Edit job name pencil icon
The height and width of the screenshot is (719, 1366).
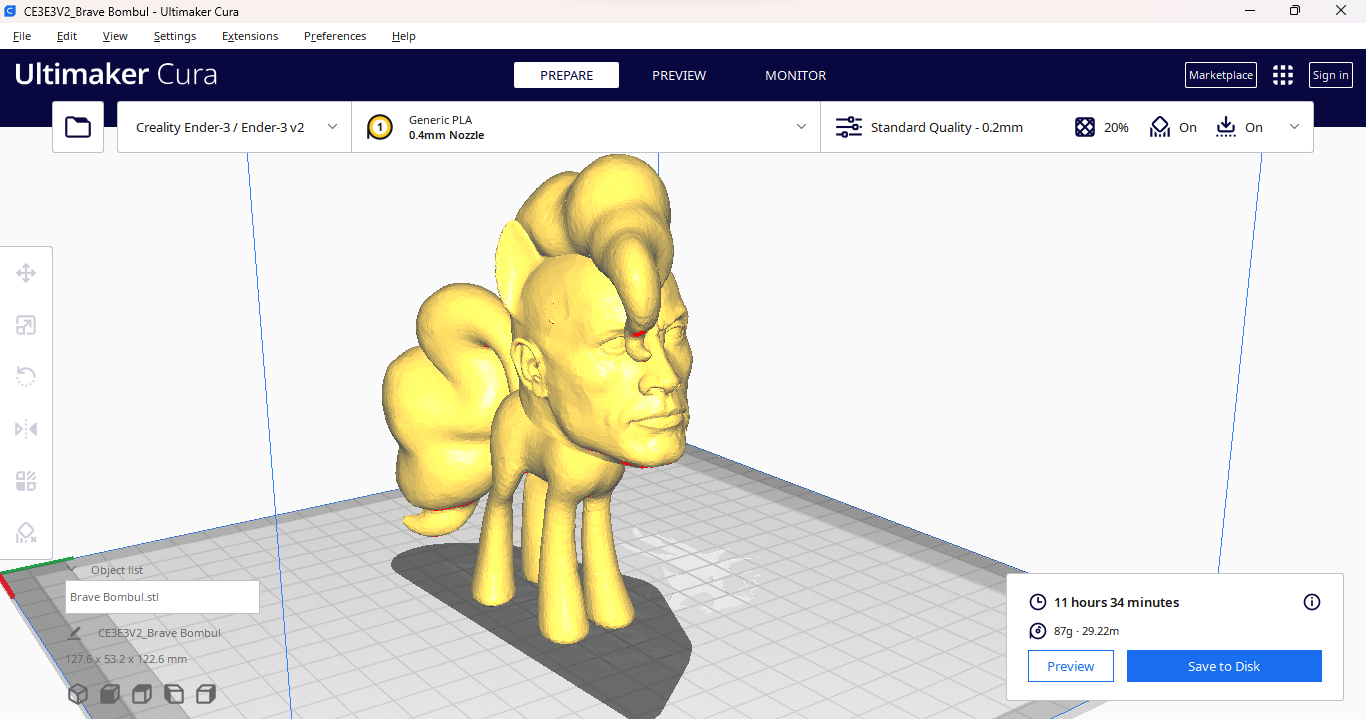click(74, 633)
